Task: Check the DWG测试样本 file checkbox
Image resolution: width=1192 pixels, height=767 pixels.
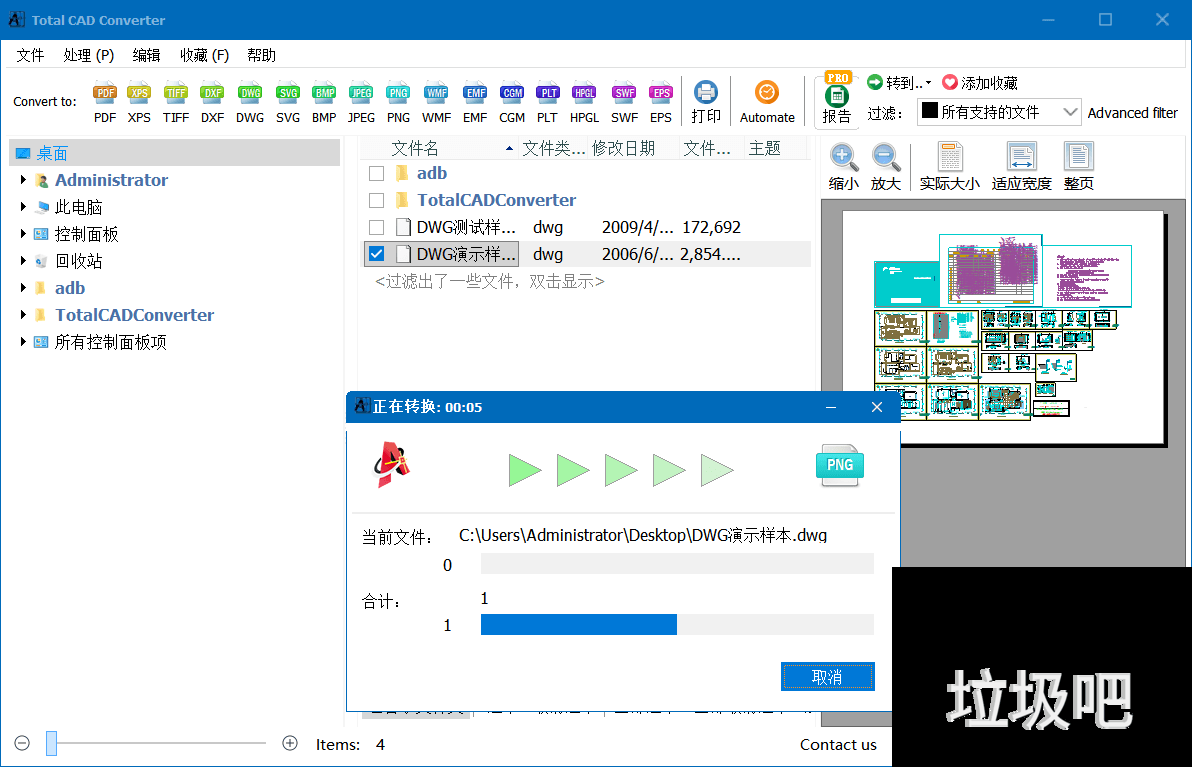Action: (x=377, y=226)
